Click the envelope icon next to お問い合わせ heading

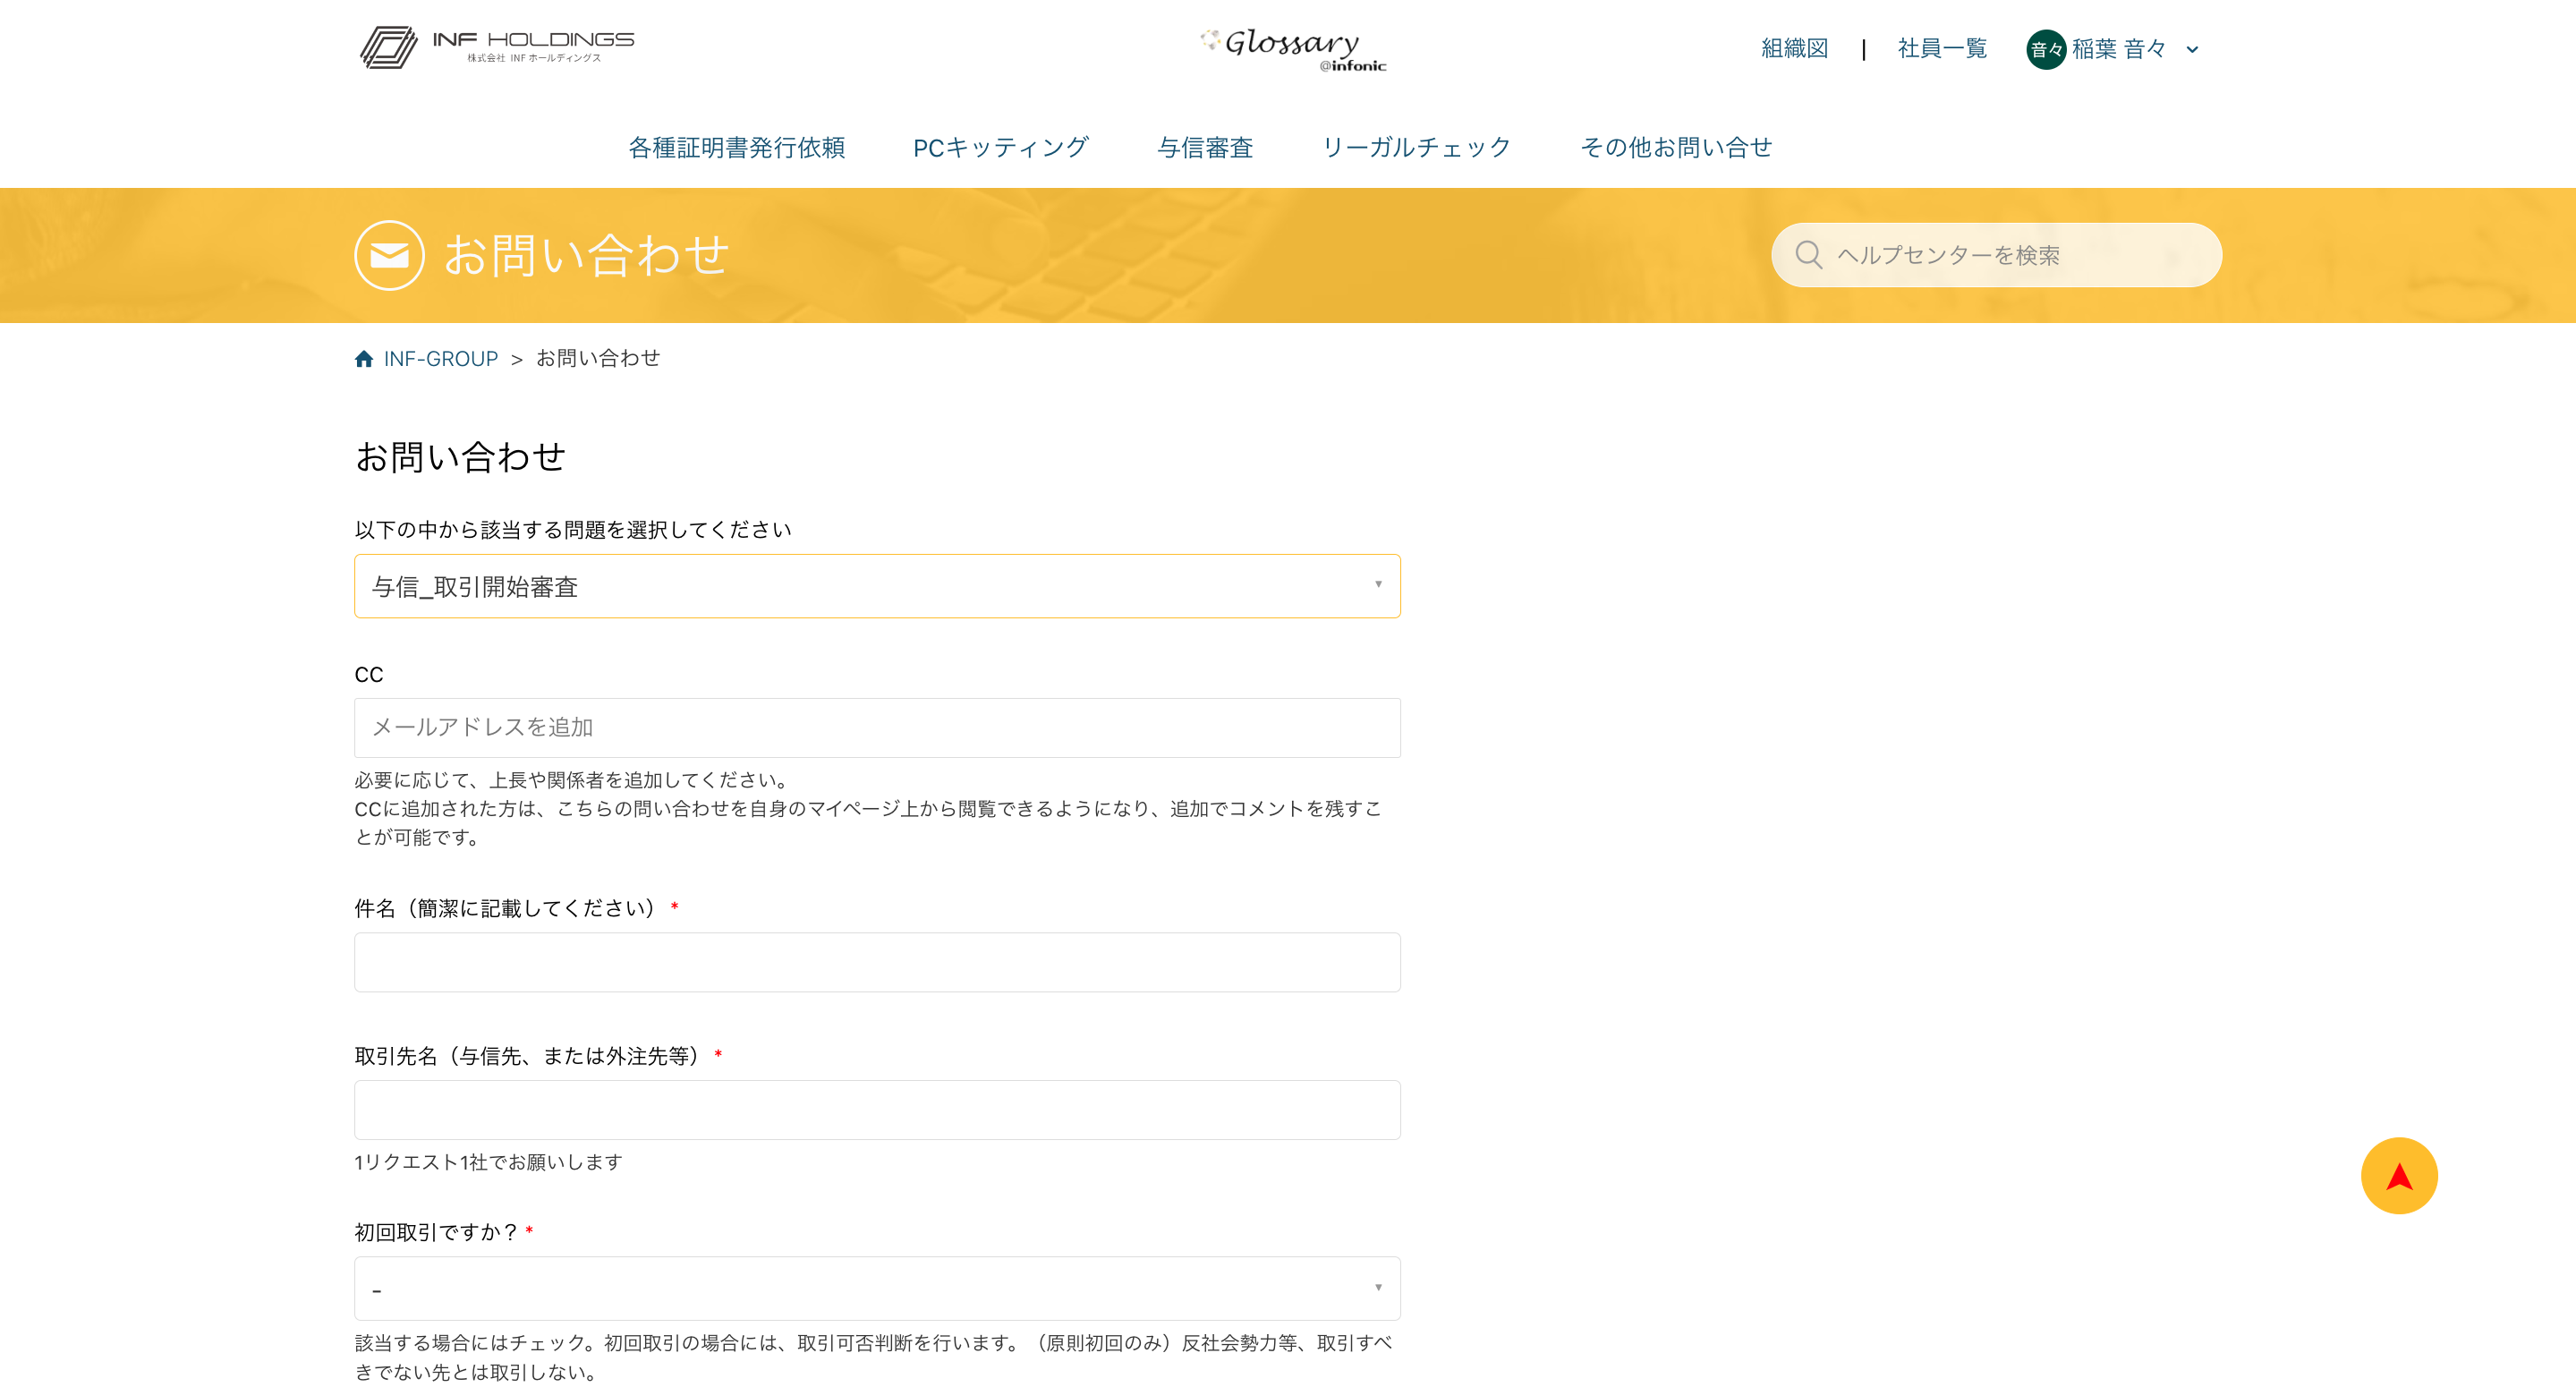click(389, 255)
